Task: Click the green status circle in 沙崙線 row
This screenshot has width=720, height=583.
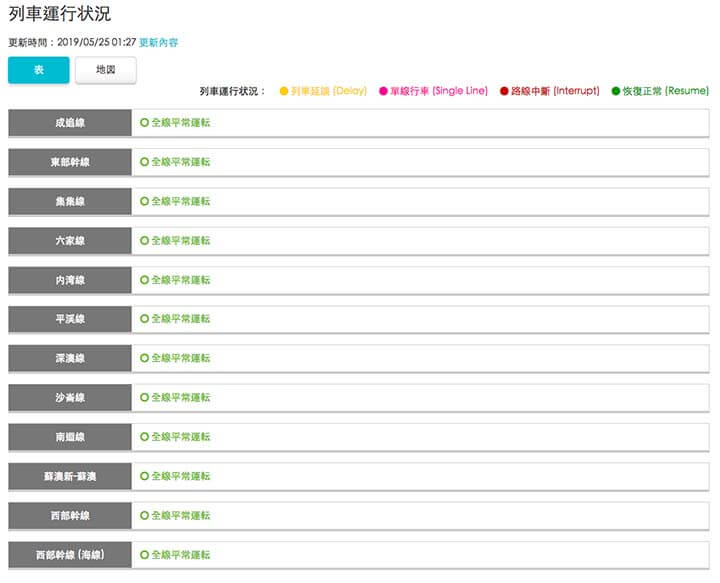Action: pos(144,397)
